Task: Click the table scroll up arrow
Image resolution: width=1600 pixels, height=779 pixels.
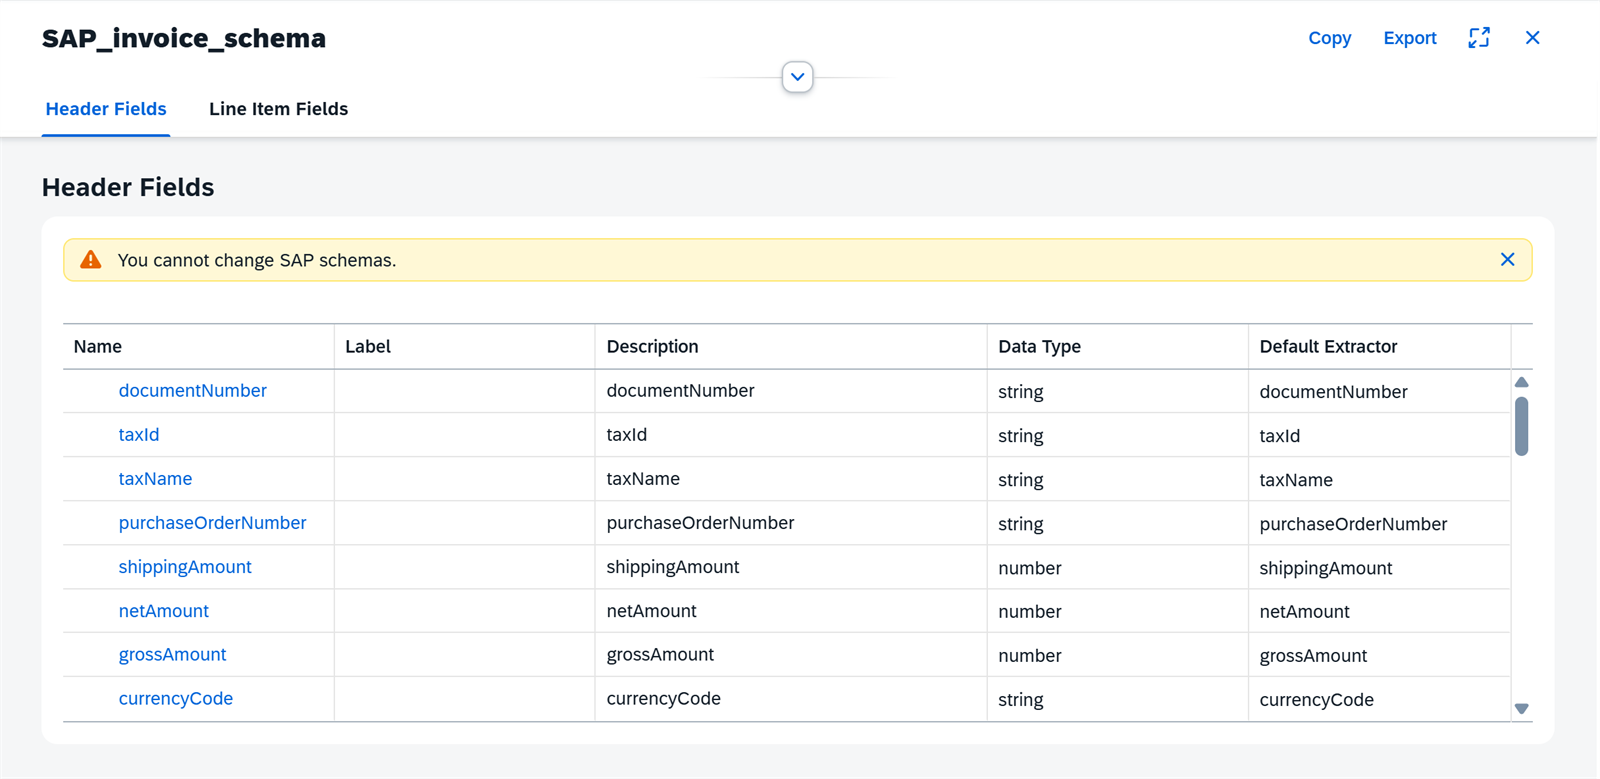Action: [1521, 382]
